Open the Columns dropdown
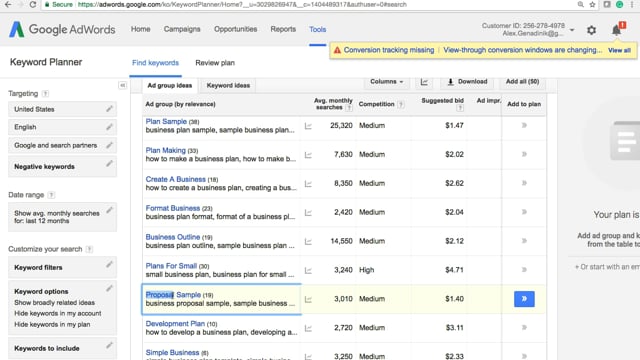 click(387, 82)
